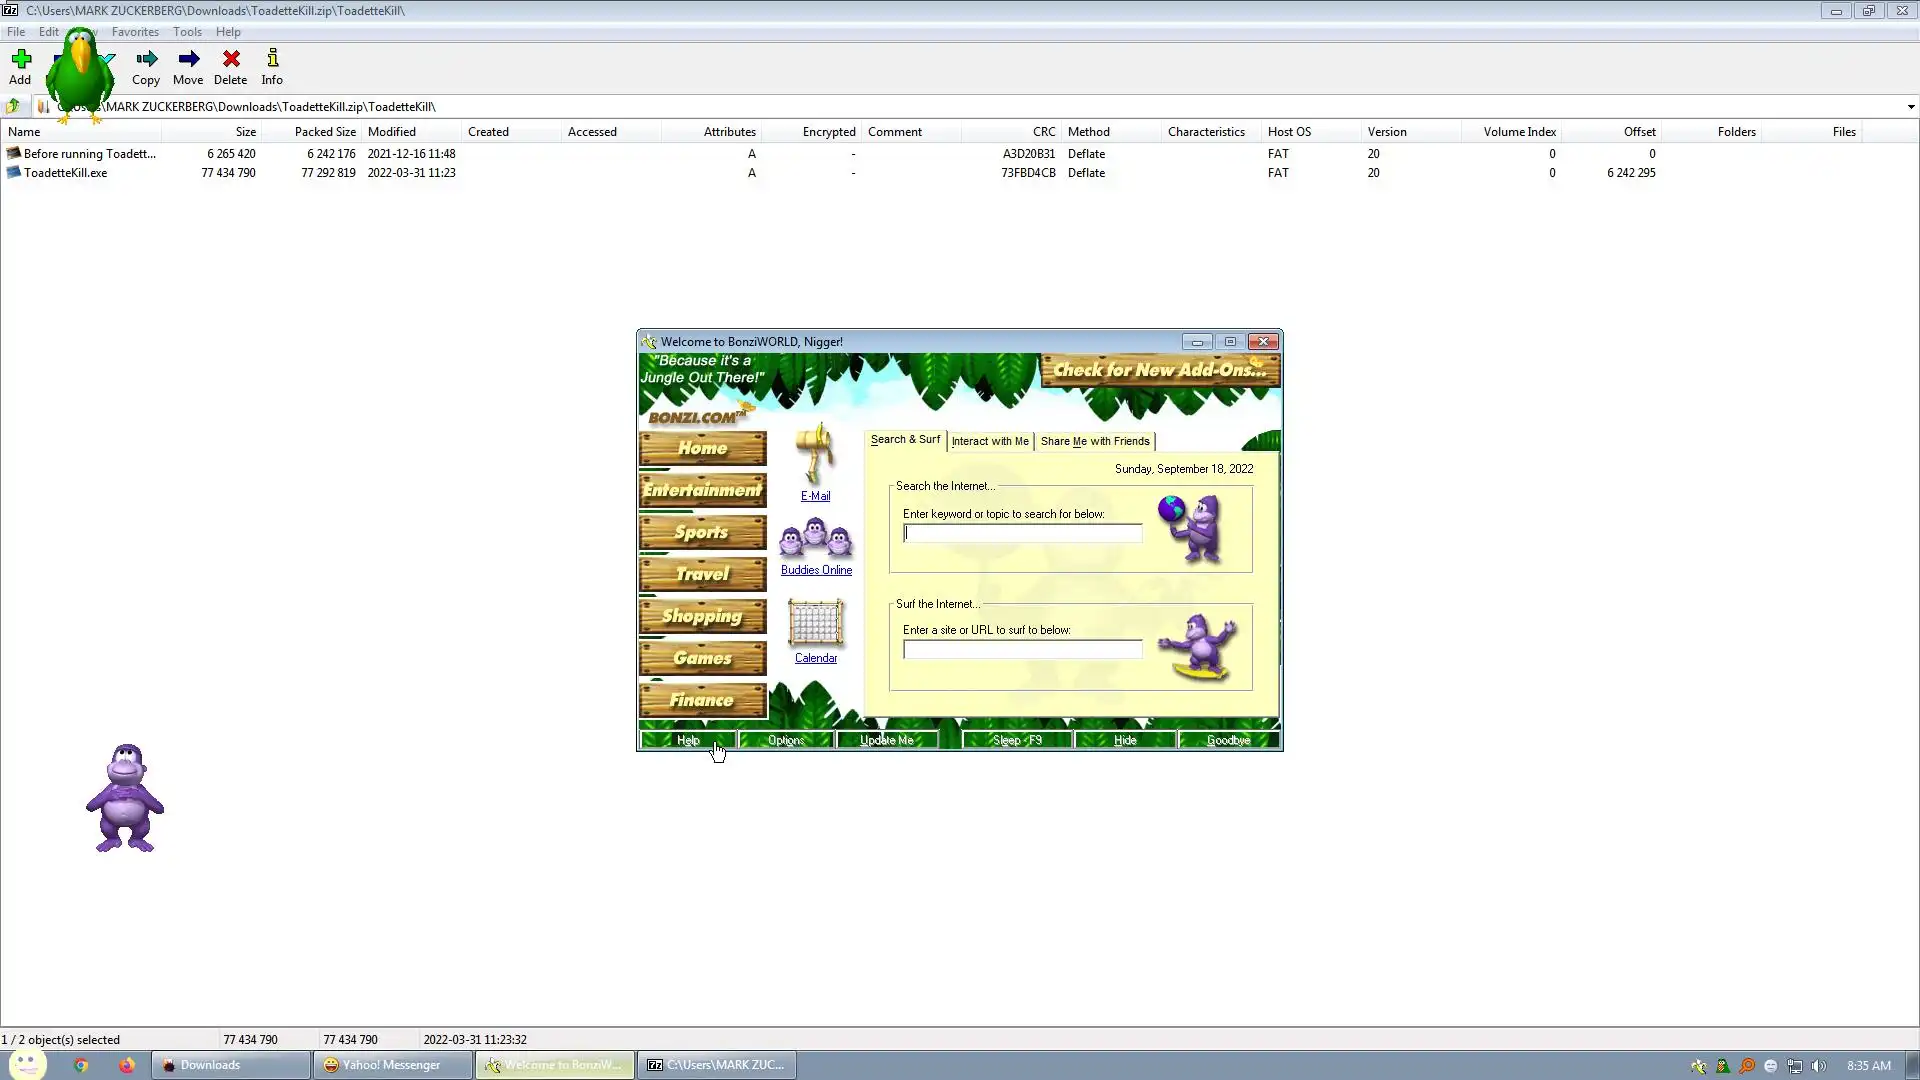Open Yahoo! Messenger from the taskbar
This screenshot has width=1920, height=1080.
(392, 1065)
